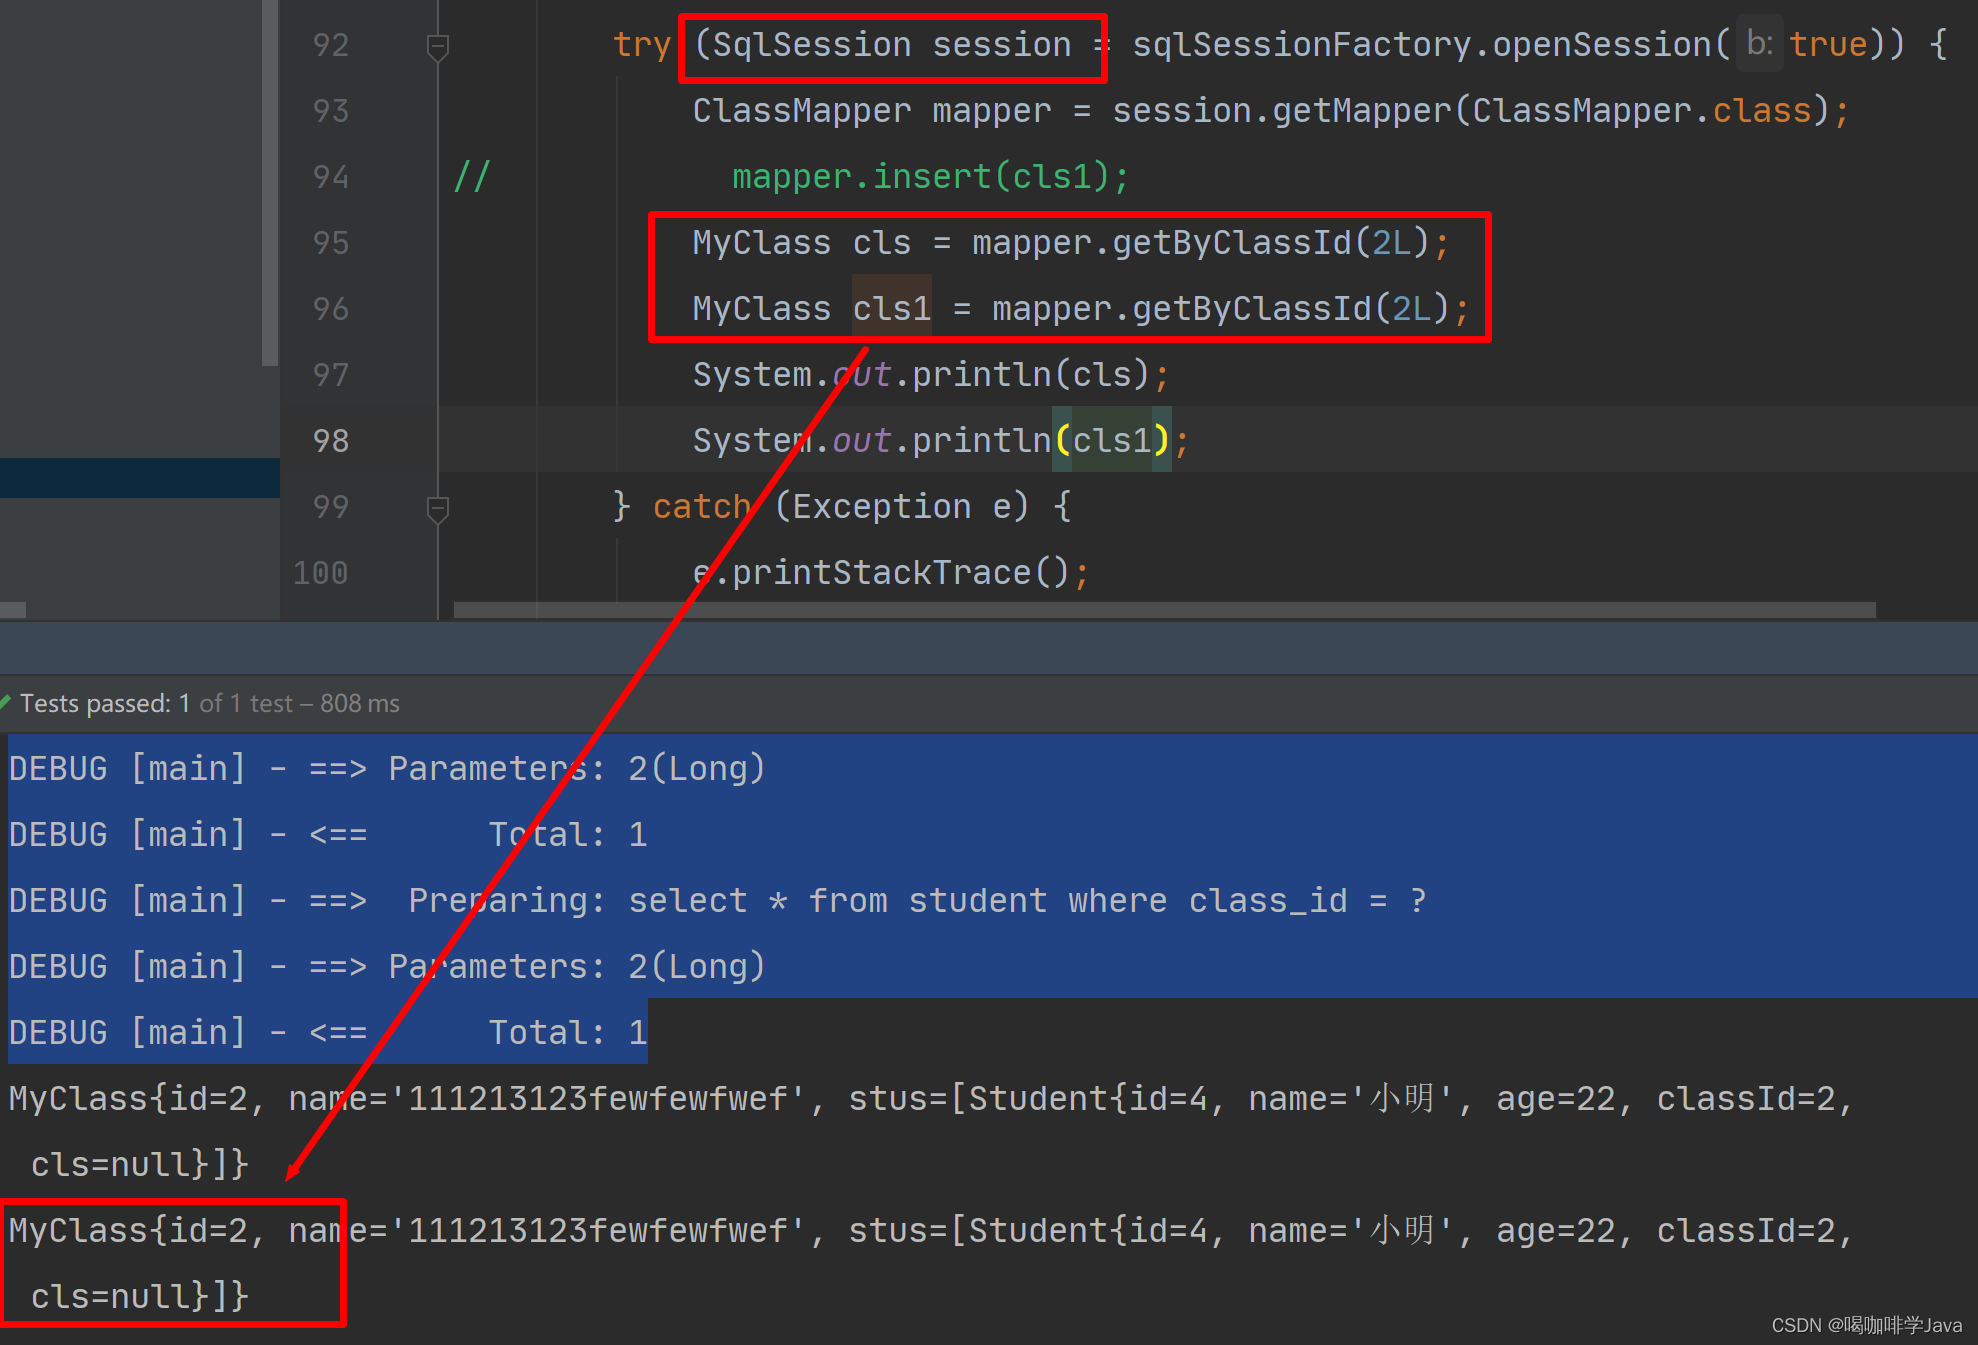Click the openSession method call

pyautogui.click(x=1602, y=45)
